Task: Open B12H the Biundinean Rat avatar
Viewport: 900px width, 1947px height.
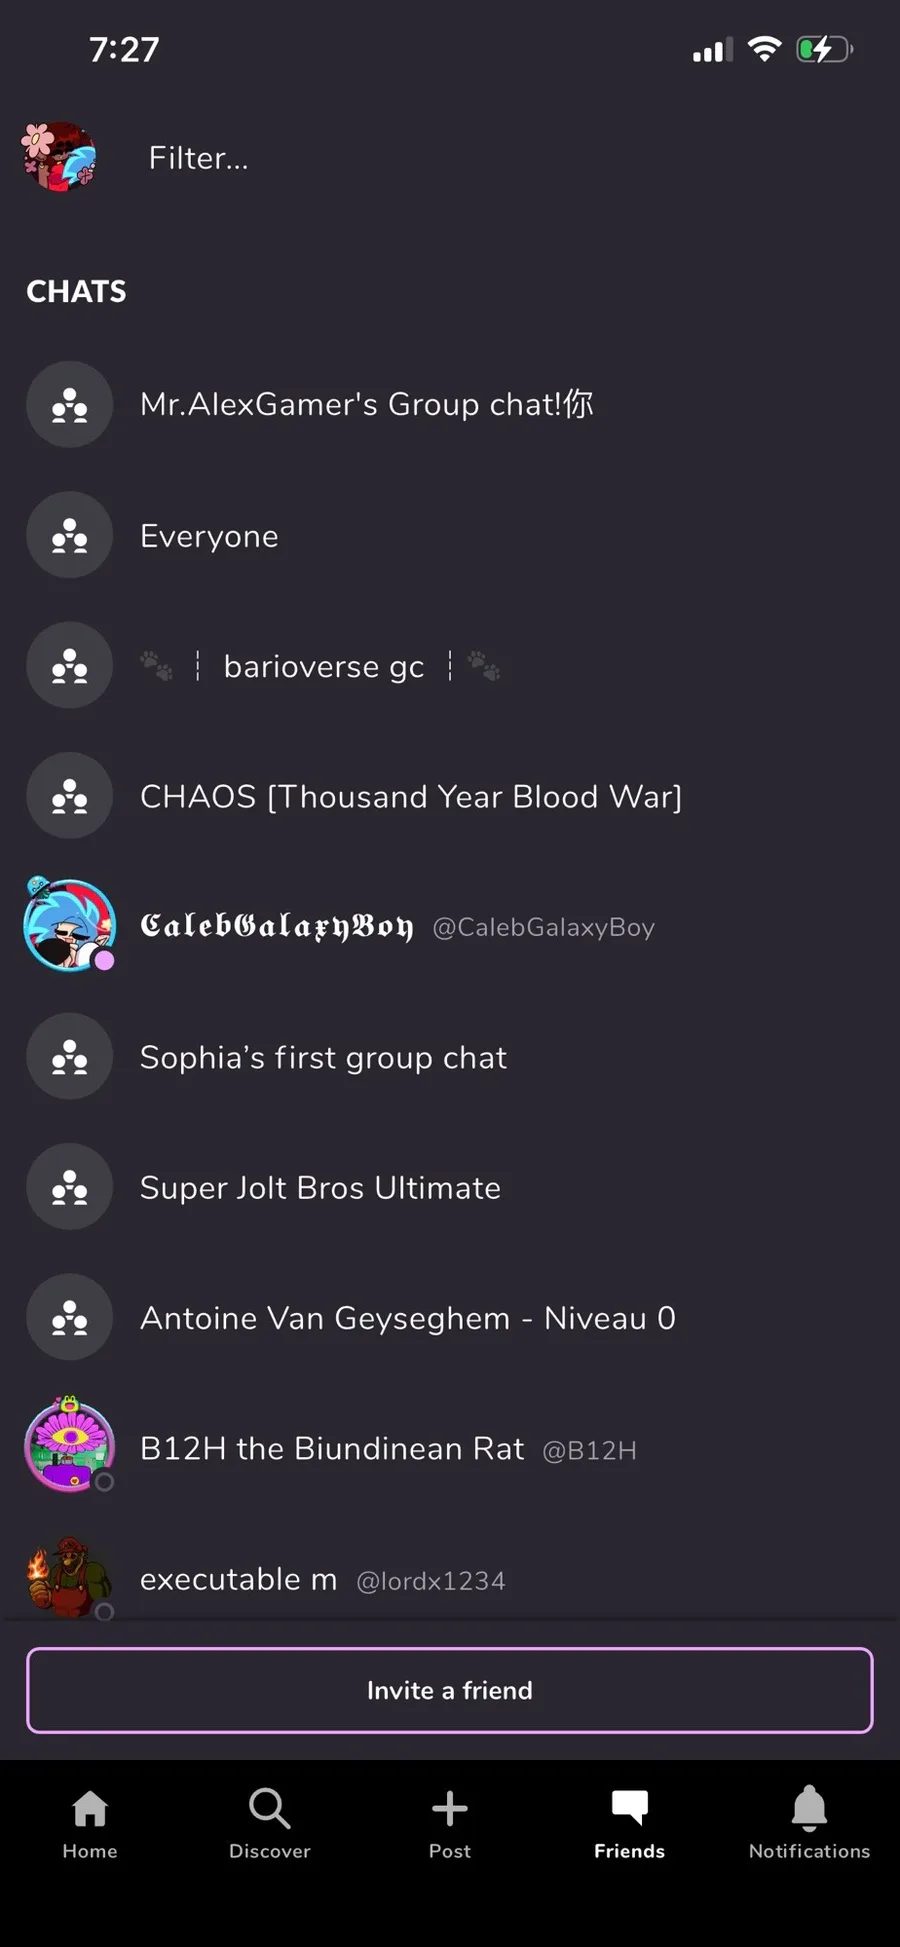Action: [x=69, y=1446]
